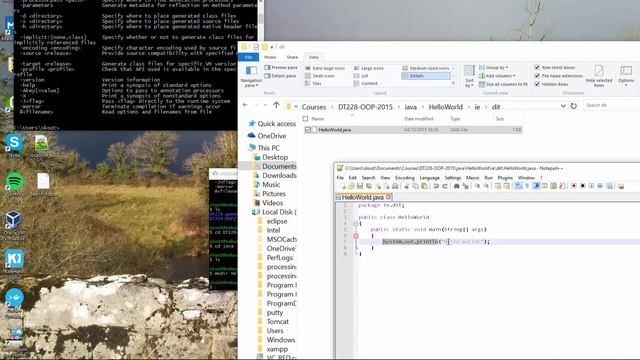This screenshot has width=640, height=360.
Task: Click the Redo arrow in Notepad++ toolbar
Action: (445, 186)
